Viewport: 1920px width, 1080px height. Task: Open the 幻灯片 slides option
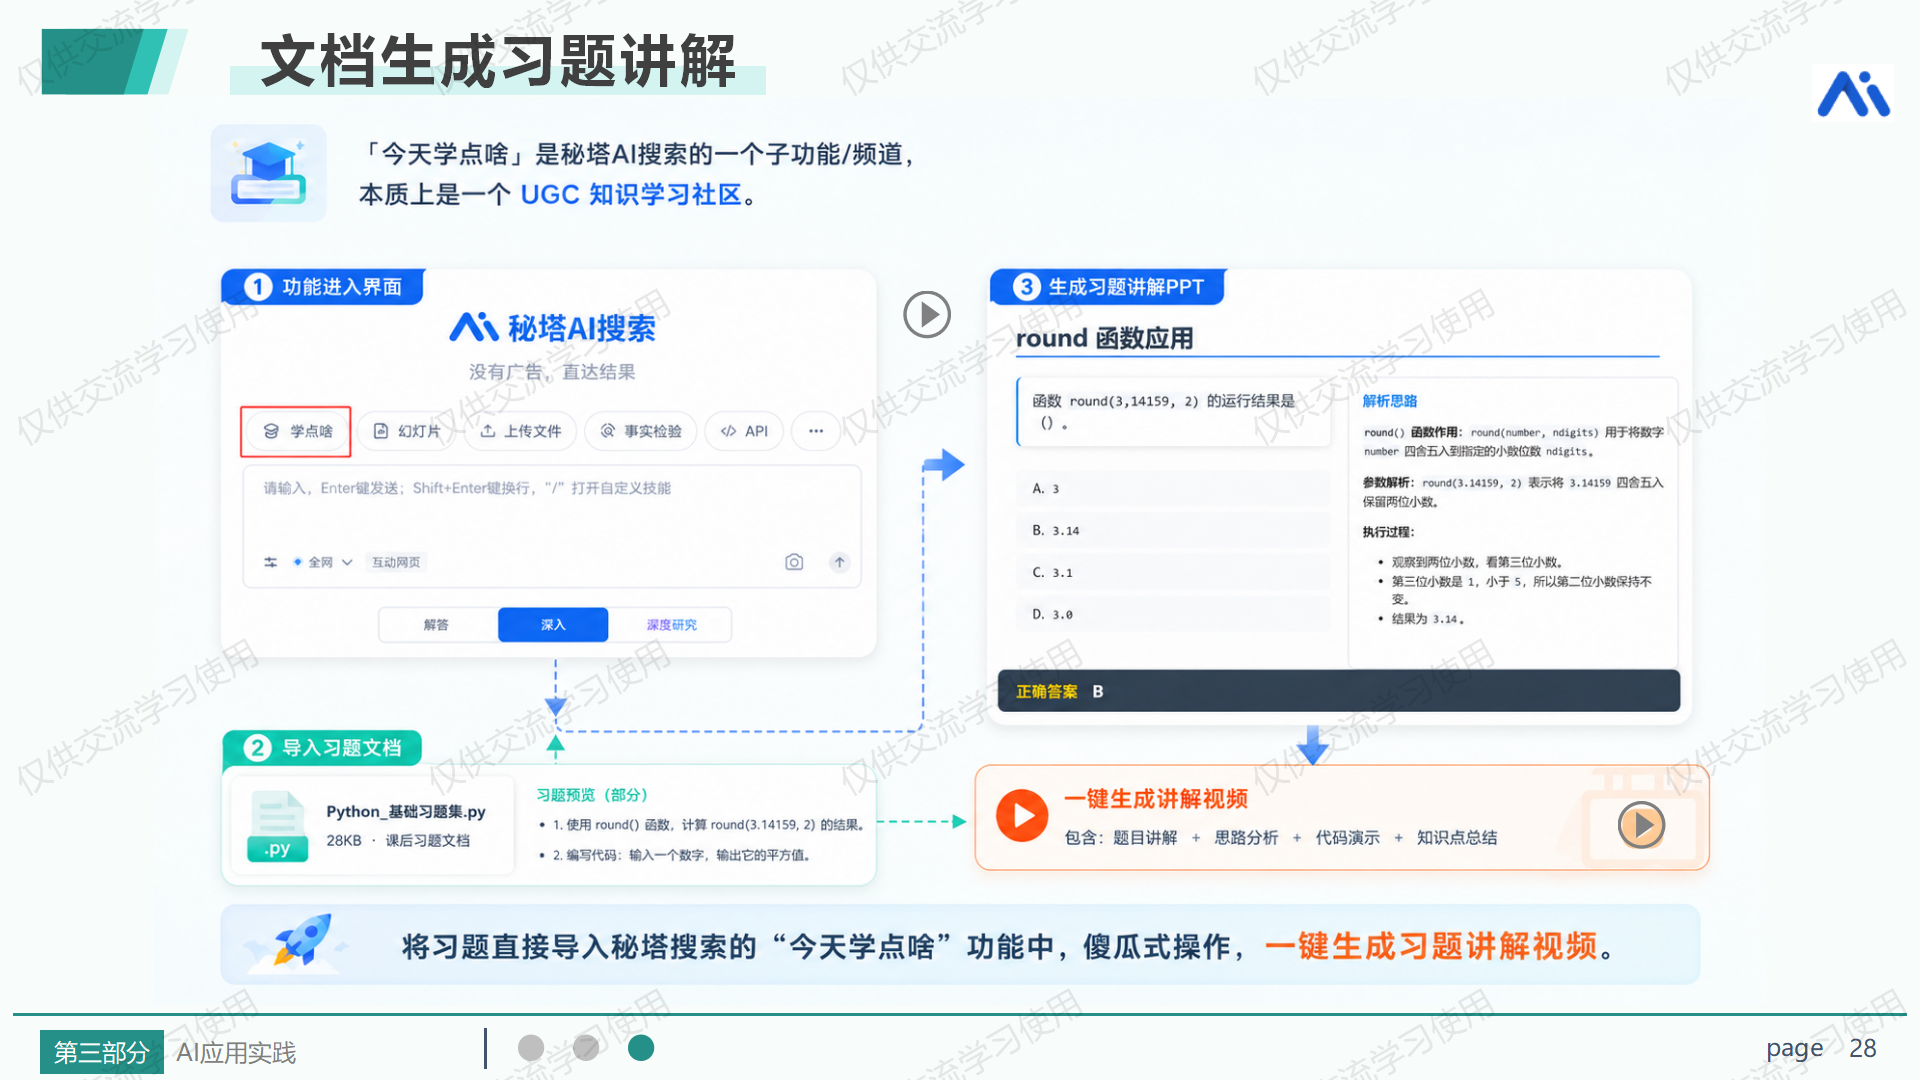tap(406, 431)
